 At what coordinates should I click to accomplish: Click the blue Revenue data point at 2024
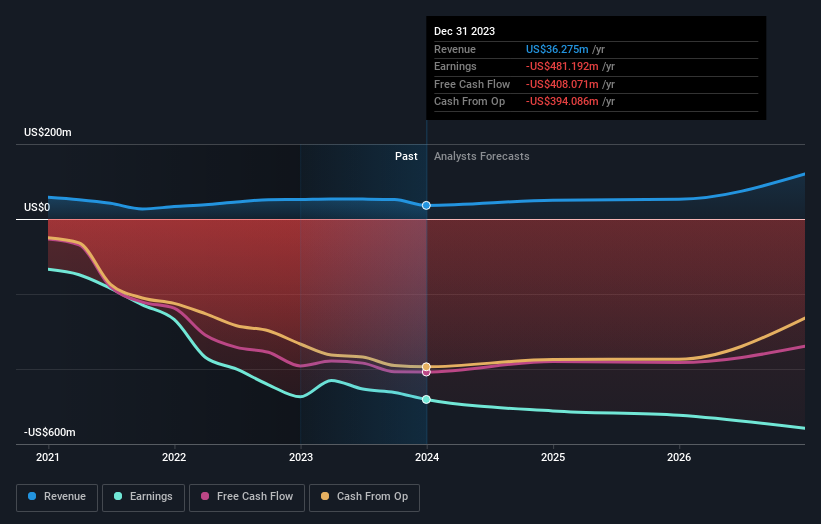pyautogui.click(x=426, y=205)
